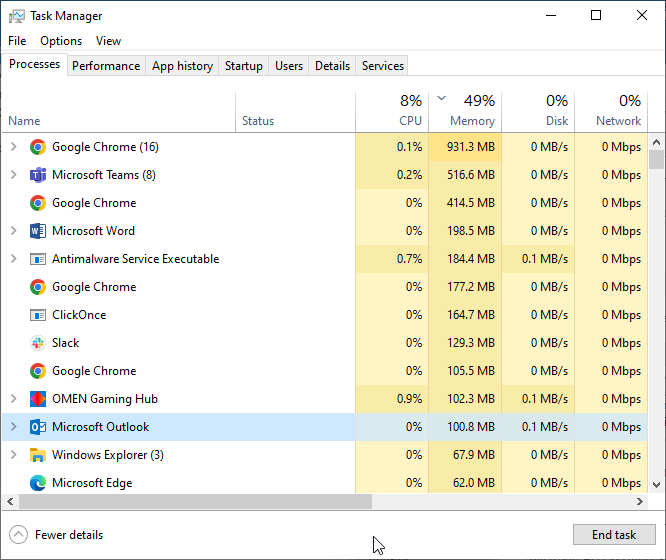666x560 pixels.
Task: Click the Fewer details link
Action: [69, 535]
